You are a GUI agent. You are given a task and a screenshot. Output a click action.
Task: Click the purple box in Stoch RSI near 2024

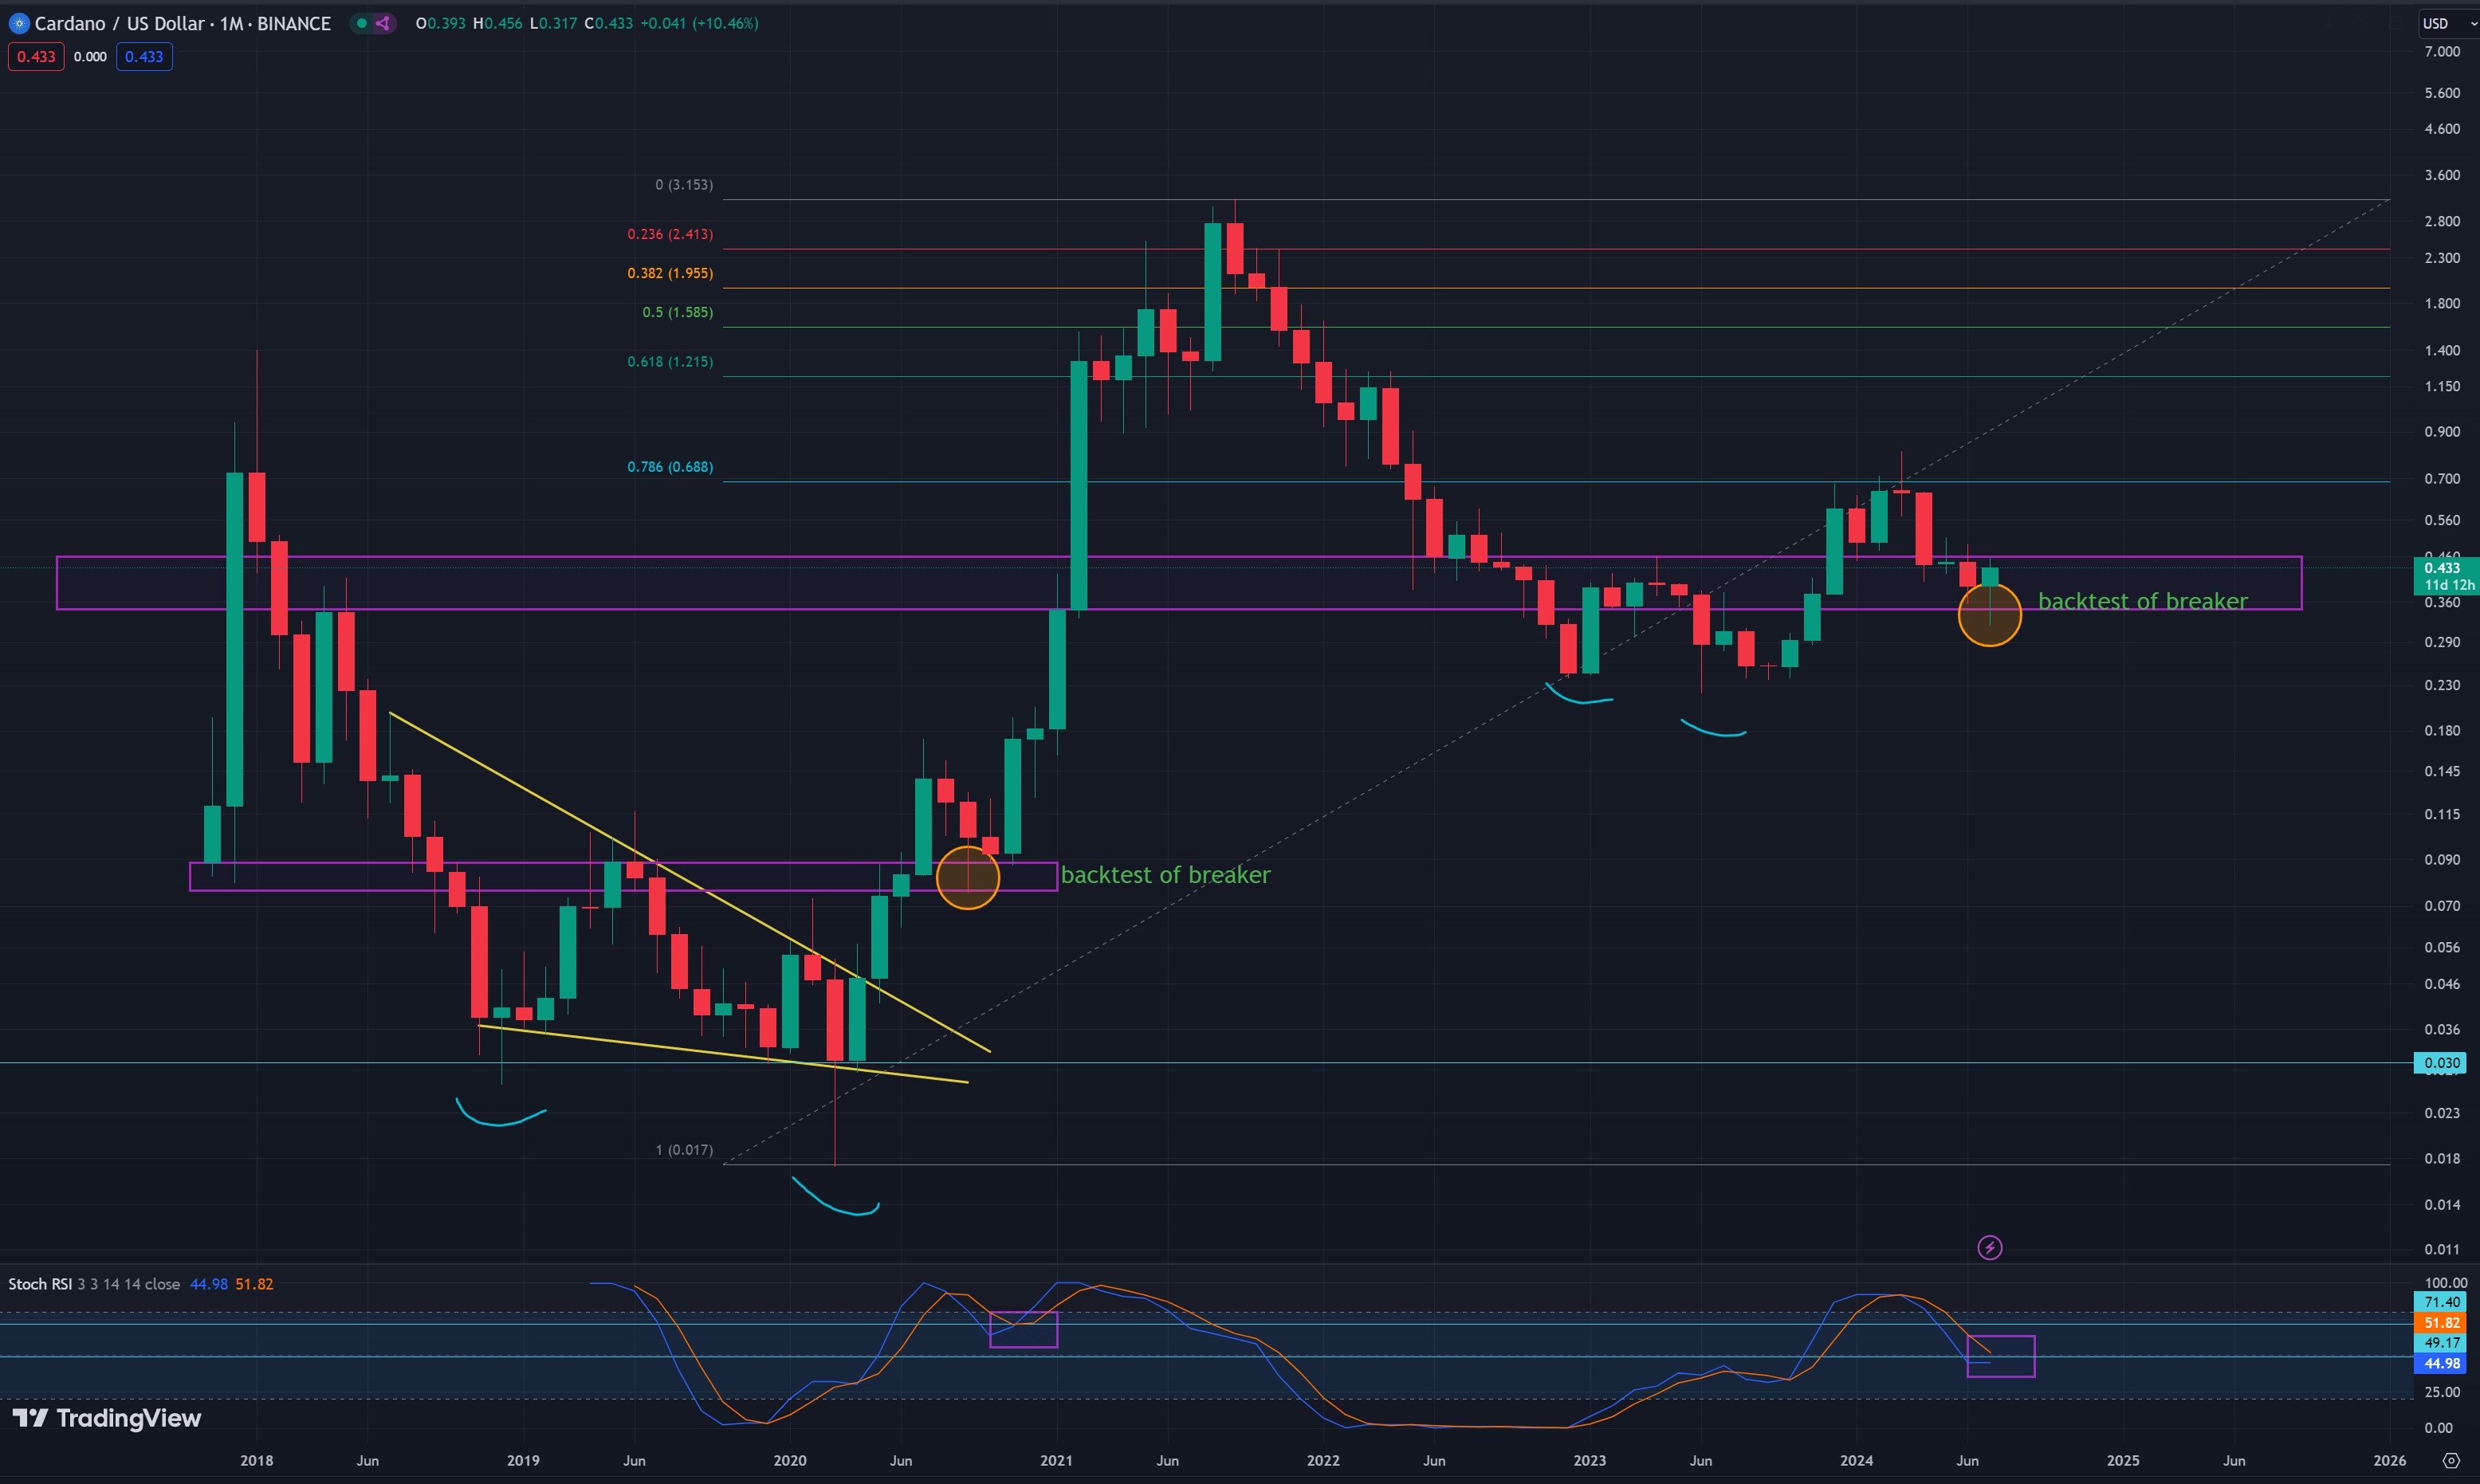point(2000,1356)
